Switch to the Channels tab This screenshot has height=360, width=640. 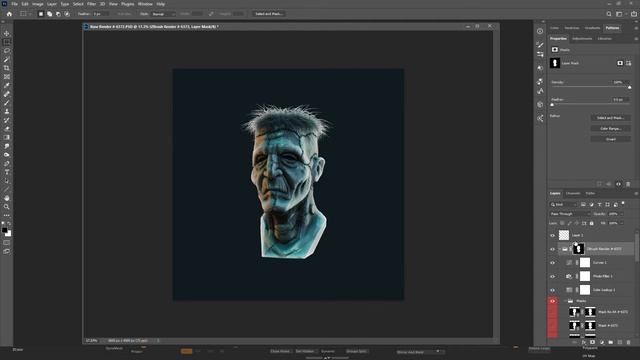coord(573,193)
